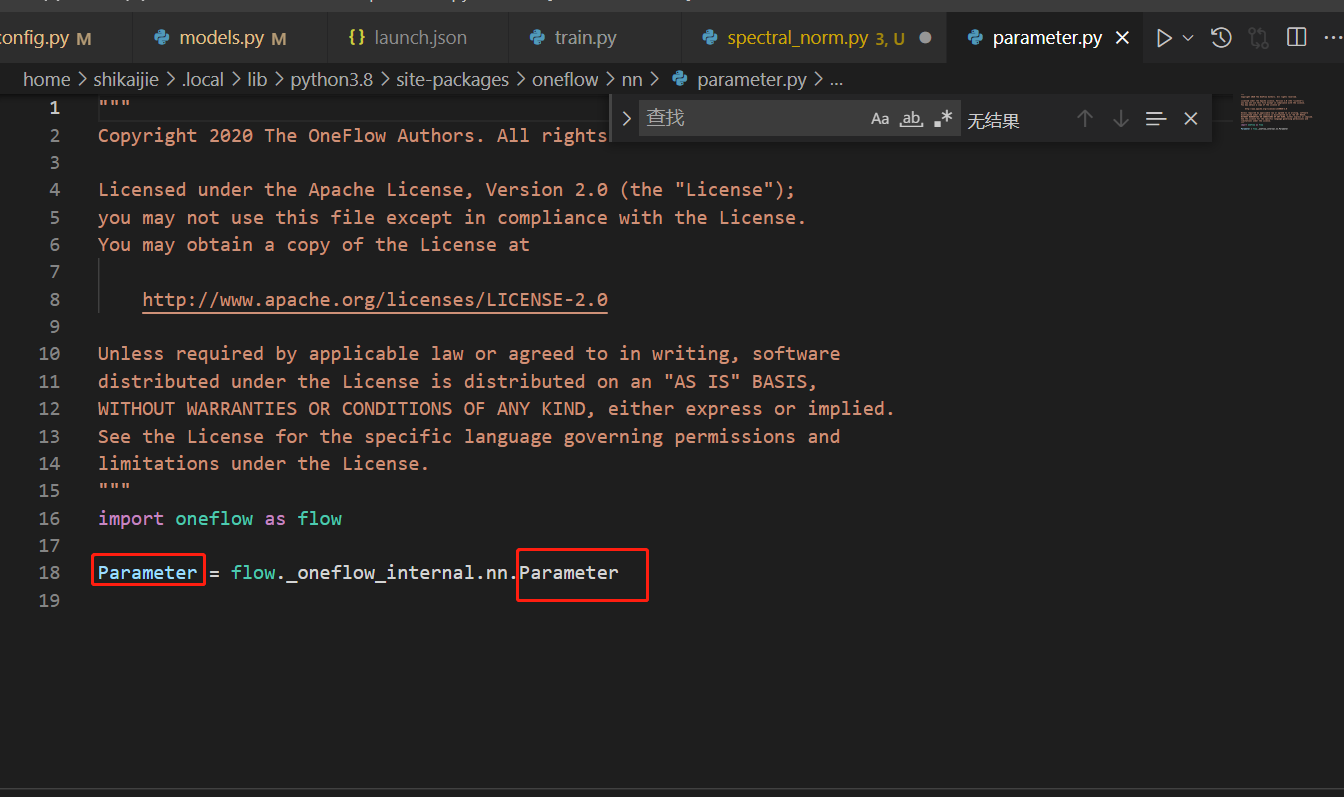This screenshot has width=1344, height=797.
Task: Open the Apache License URL on line 8
Action: (x=375, y=299)
